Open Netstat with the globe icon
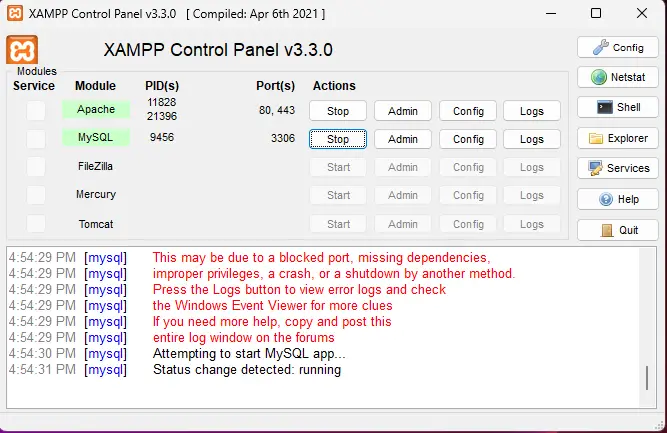This screenshot has width=667, height=433. [x=618, y=77]
